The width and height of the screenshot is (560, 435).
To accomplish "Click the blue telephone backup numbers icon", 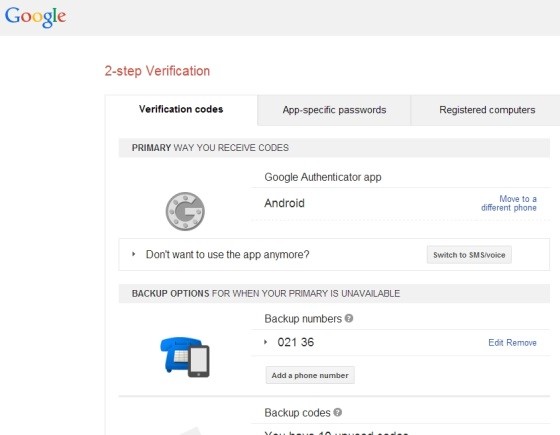I will click(185, 357).
